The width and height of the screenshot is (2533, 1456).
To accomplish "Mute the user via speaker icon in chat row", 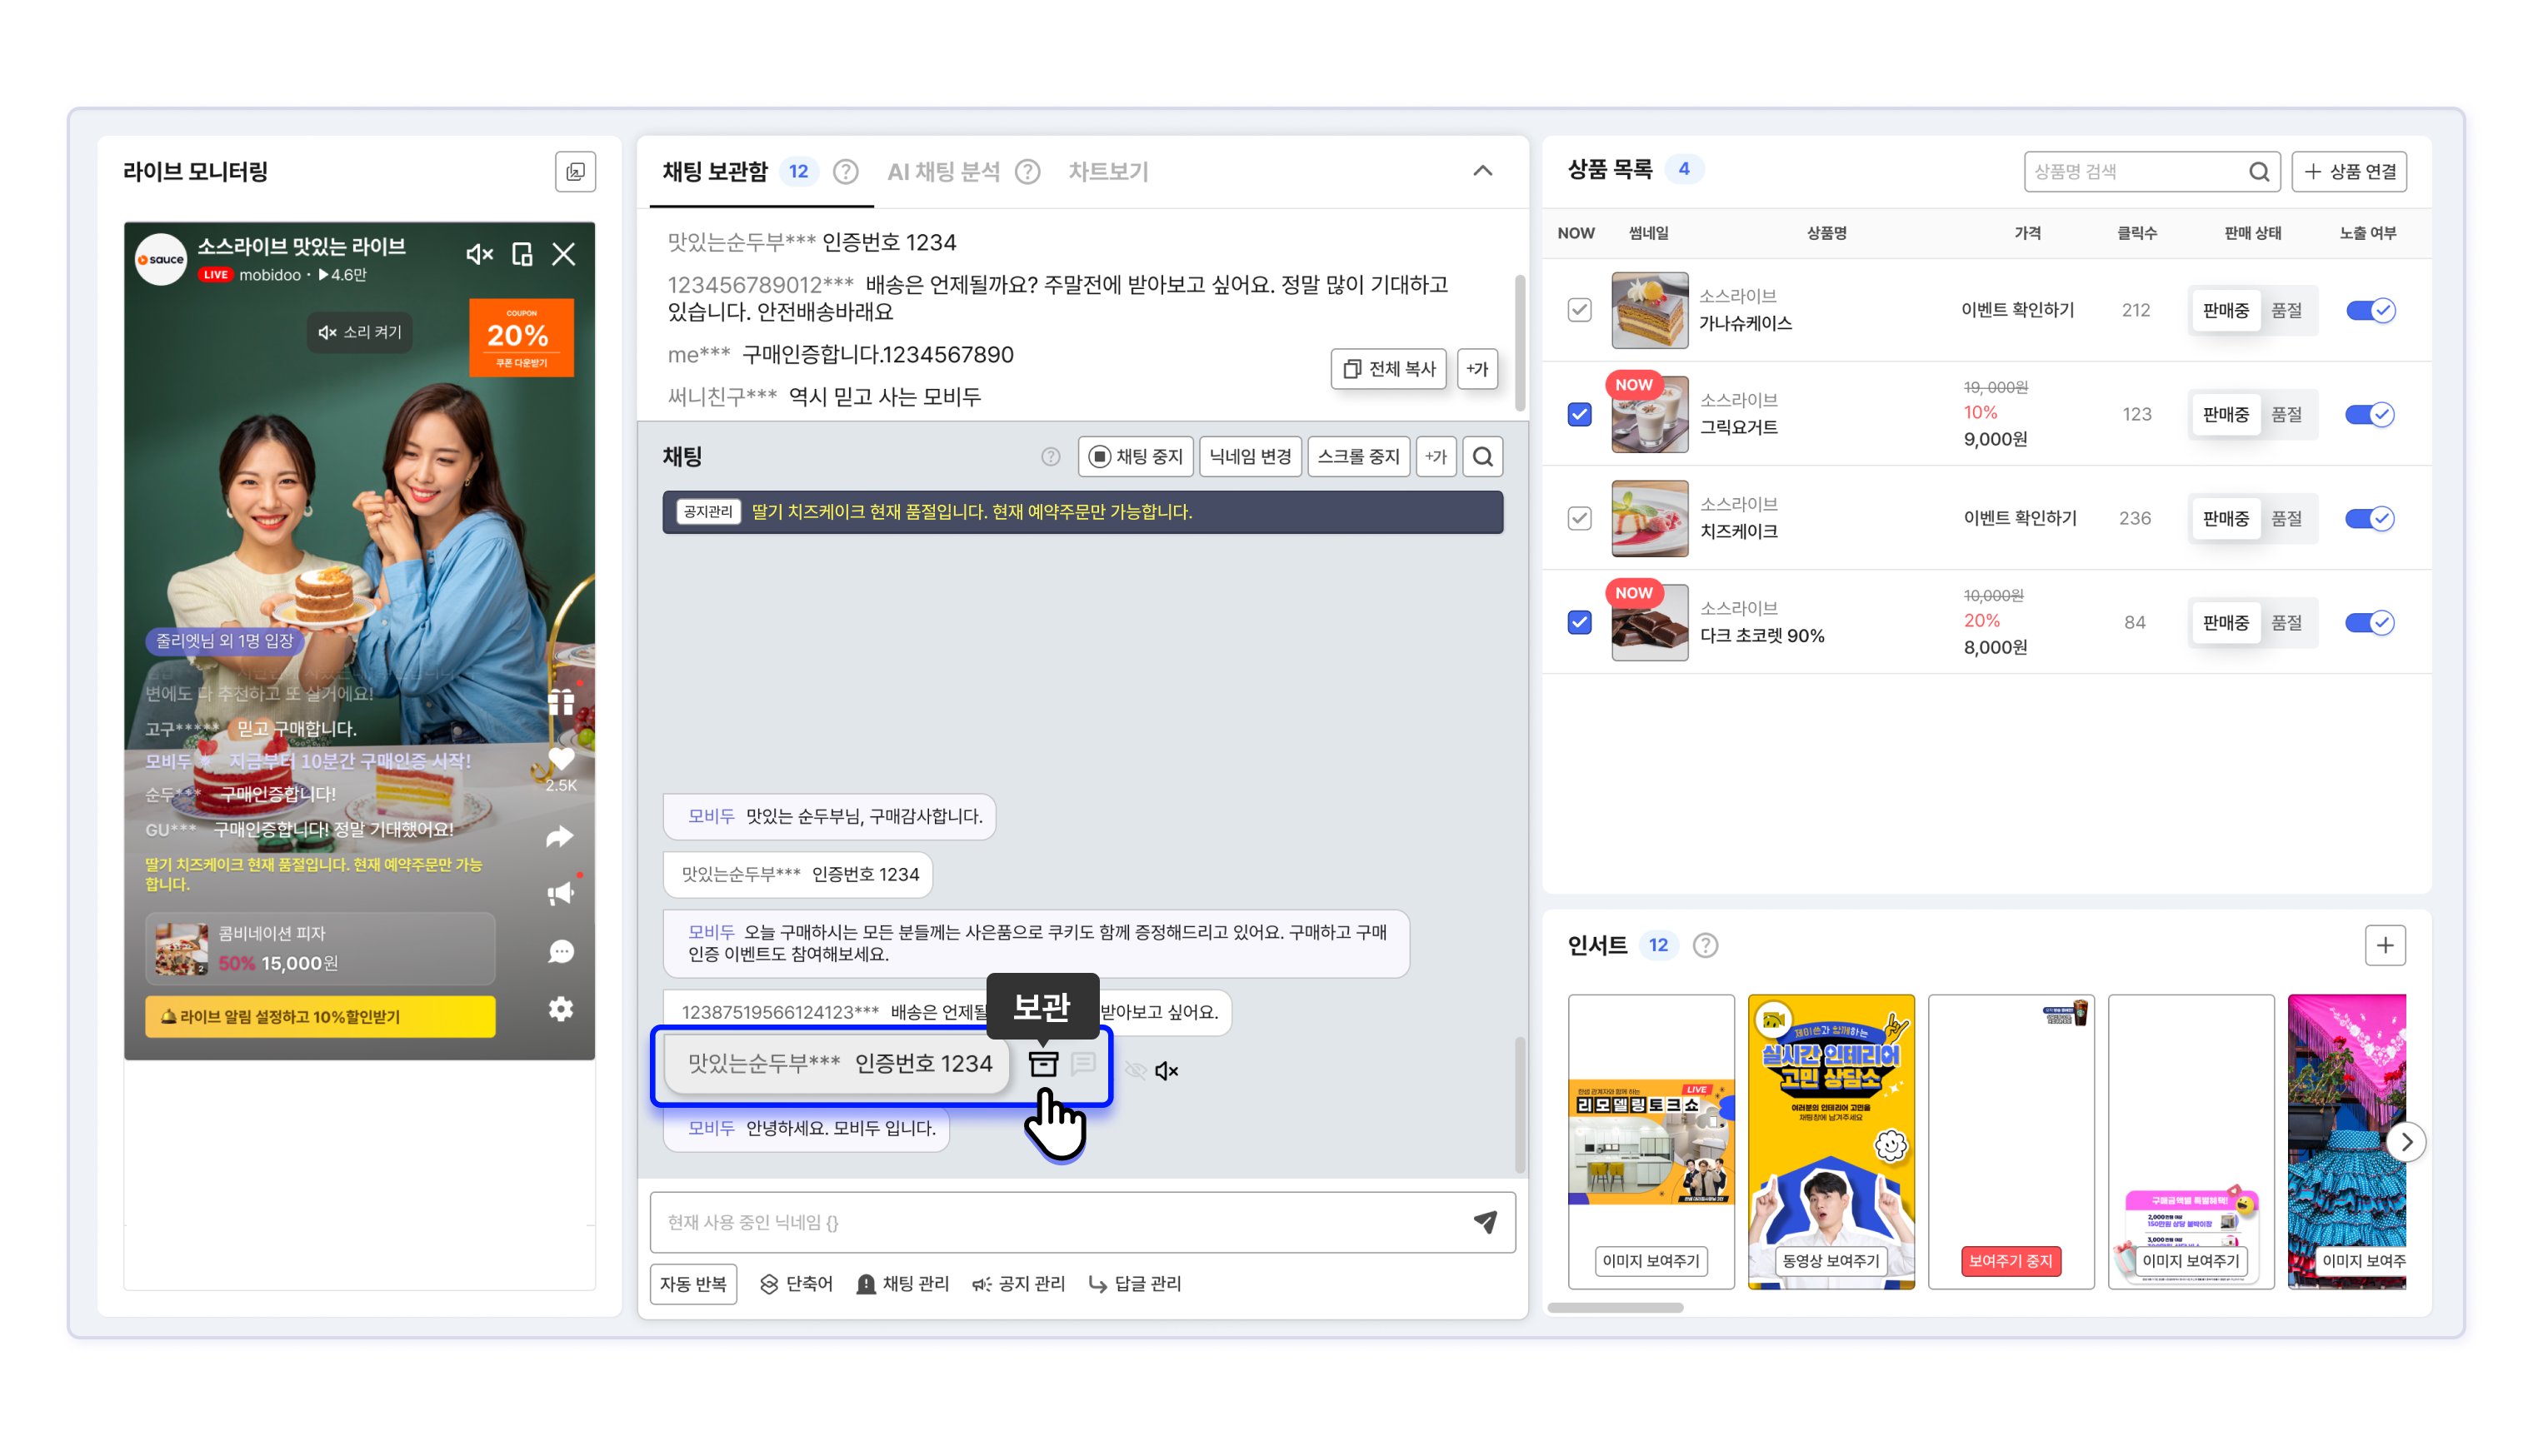I will [x=1166, y=1071].
